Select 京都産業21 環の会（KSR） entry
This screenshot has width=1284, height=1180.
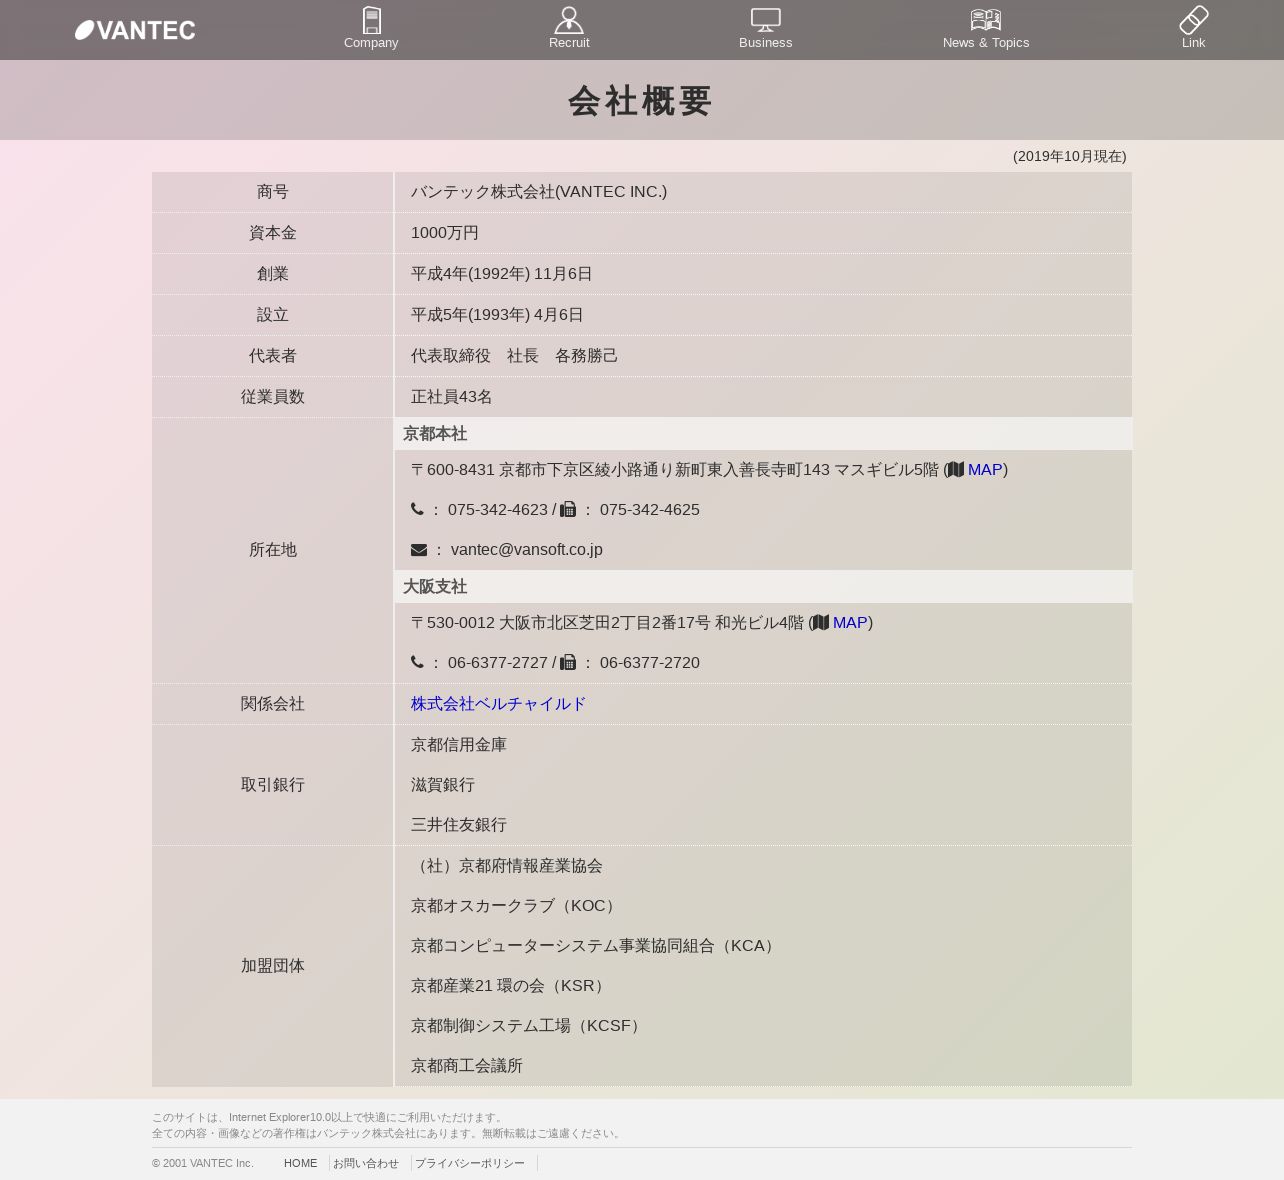click(511, 986)
